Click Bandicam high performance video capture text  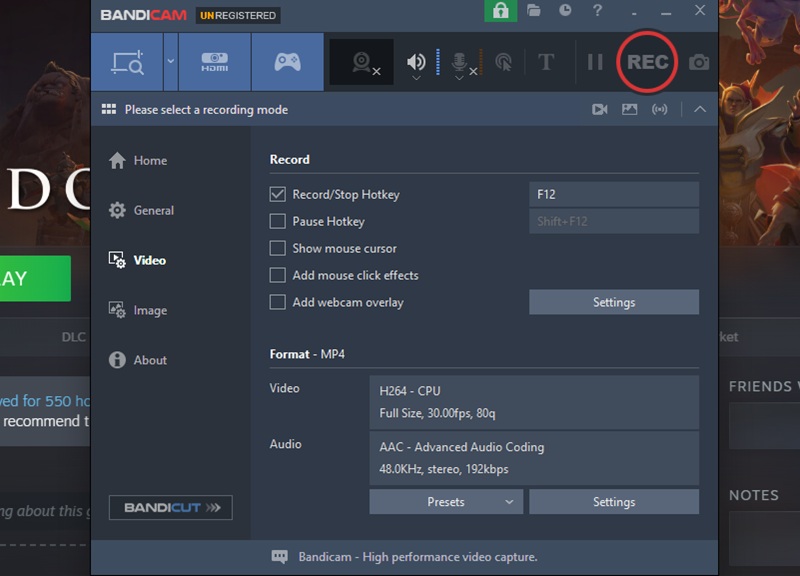pyautogui.click(x=418, y=557)
